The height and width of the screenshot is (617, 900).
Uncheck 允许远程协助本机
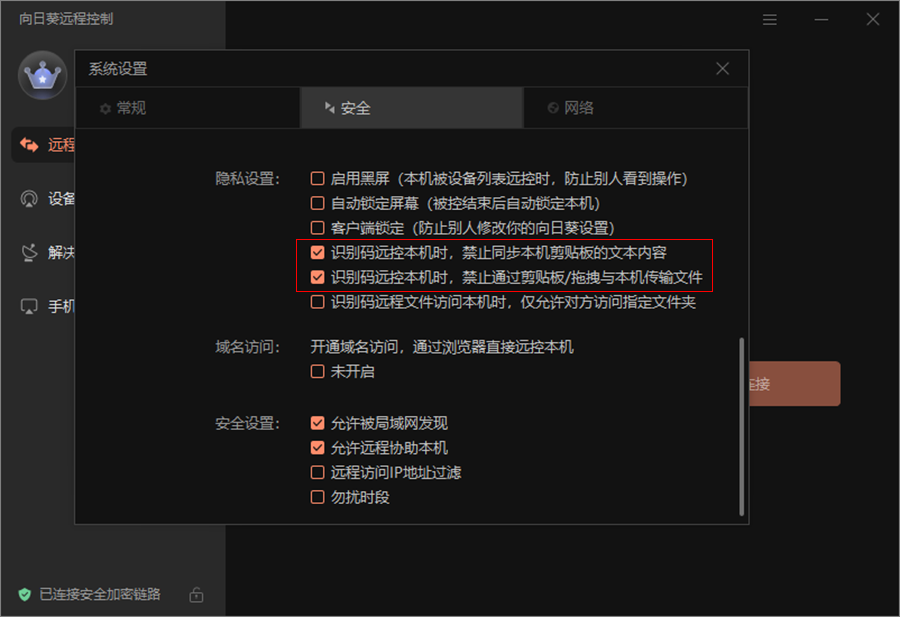pos(317,448)
